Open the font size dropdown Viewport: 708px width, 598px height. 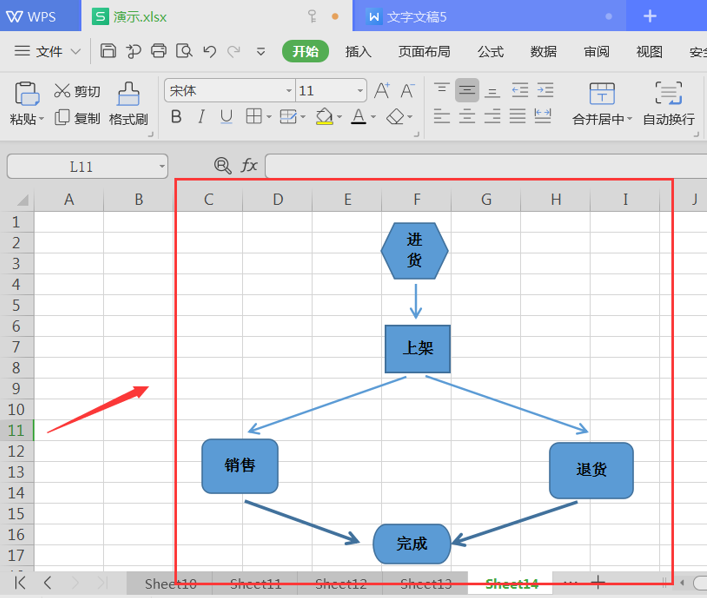pos(360,91)
